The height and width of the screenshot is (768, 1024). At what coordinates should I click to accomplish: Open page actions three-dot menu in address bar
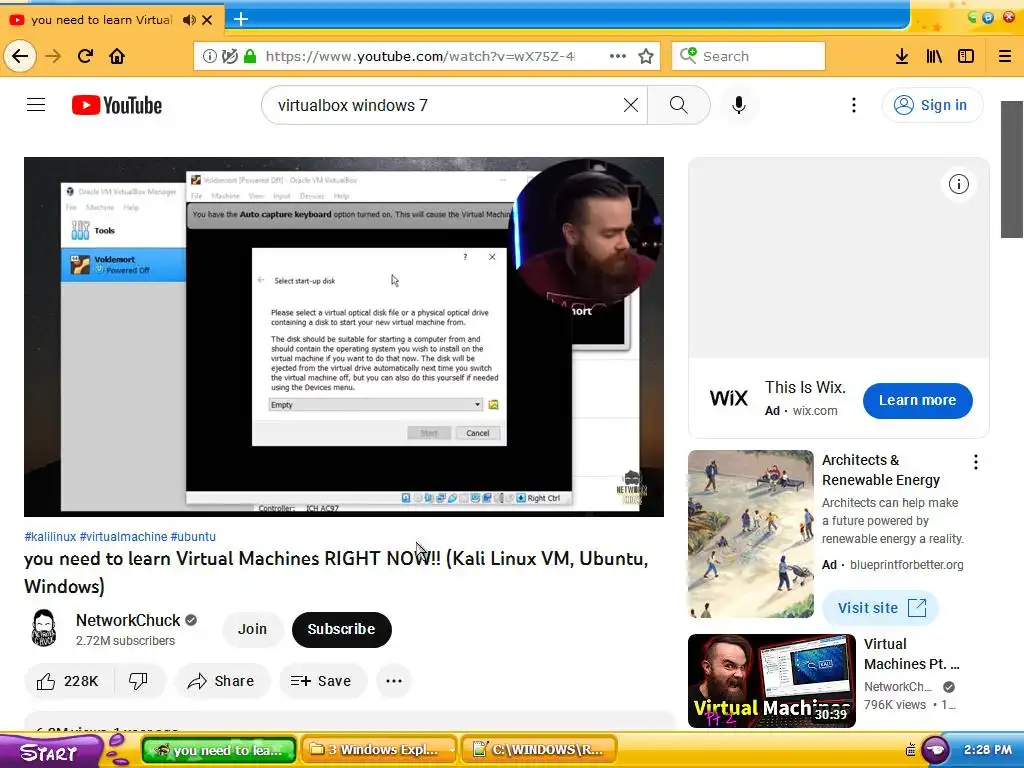618,56
